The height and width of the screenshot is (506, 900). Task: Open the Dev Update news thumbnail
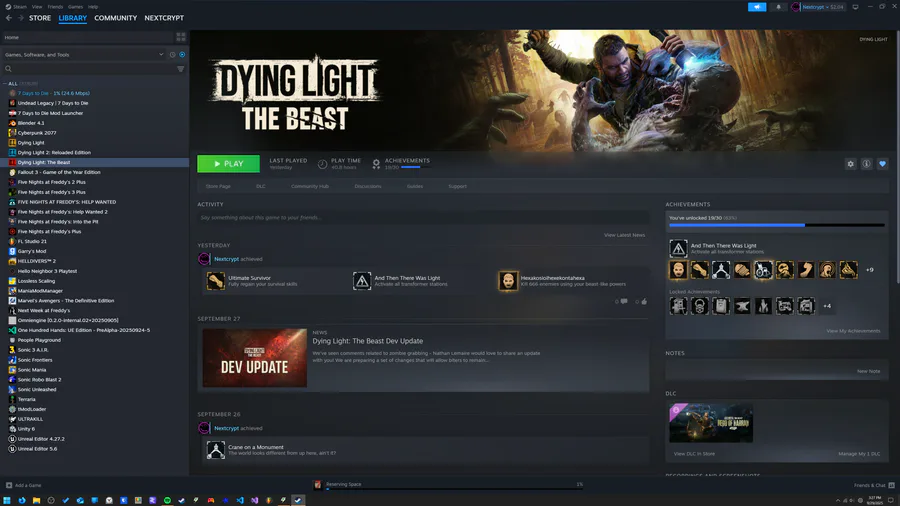tap(255, 358)
